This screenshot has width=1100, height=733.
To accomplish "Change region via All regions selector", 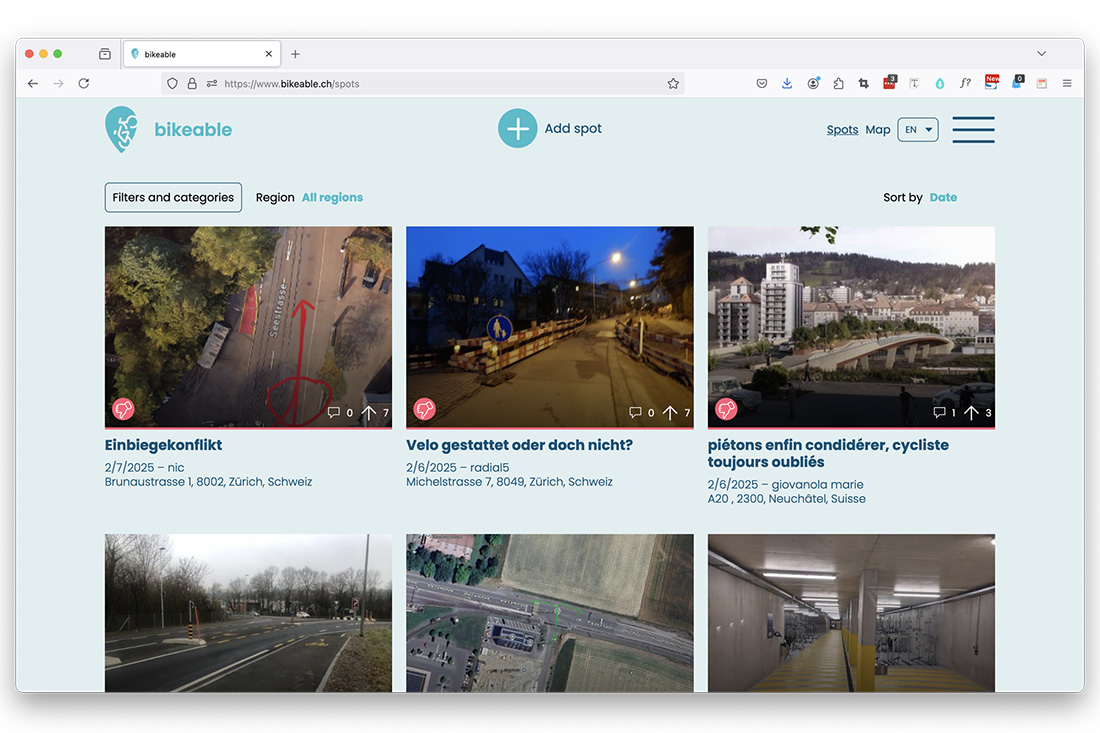I will [x=333, y=198].
